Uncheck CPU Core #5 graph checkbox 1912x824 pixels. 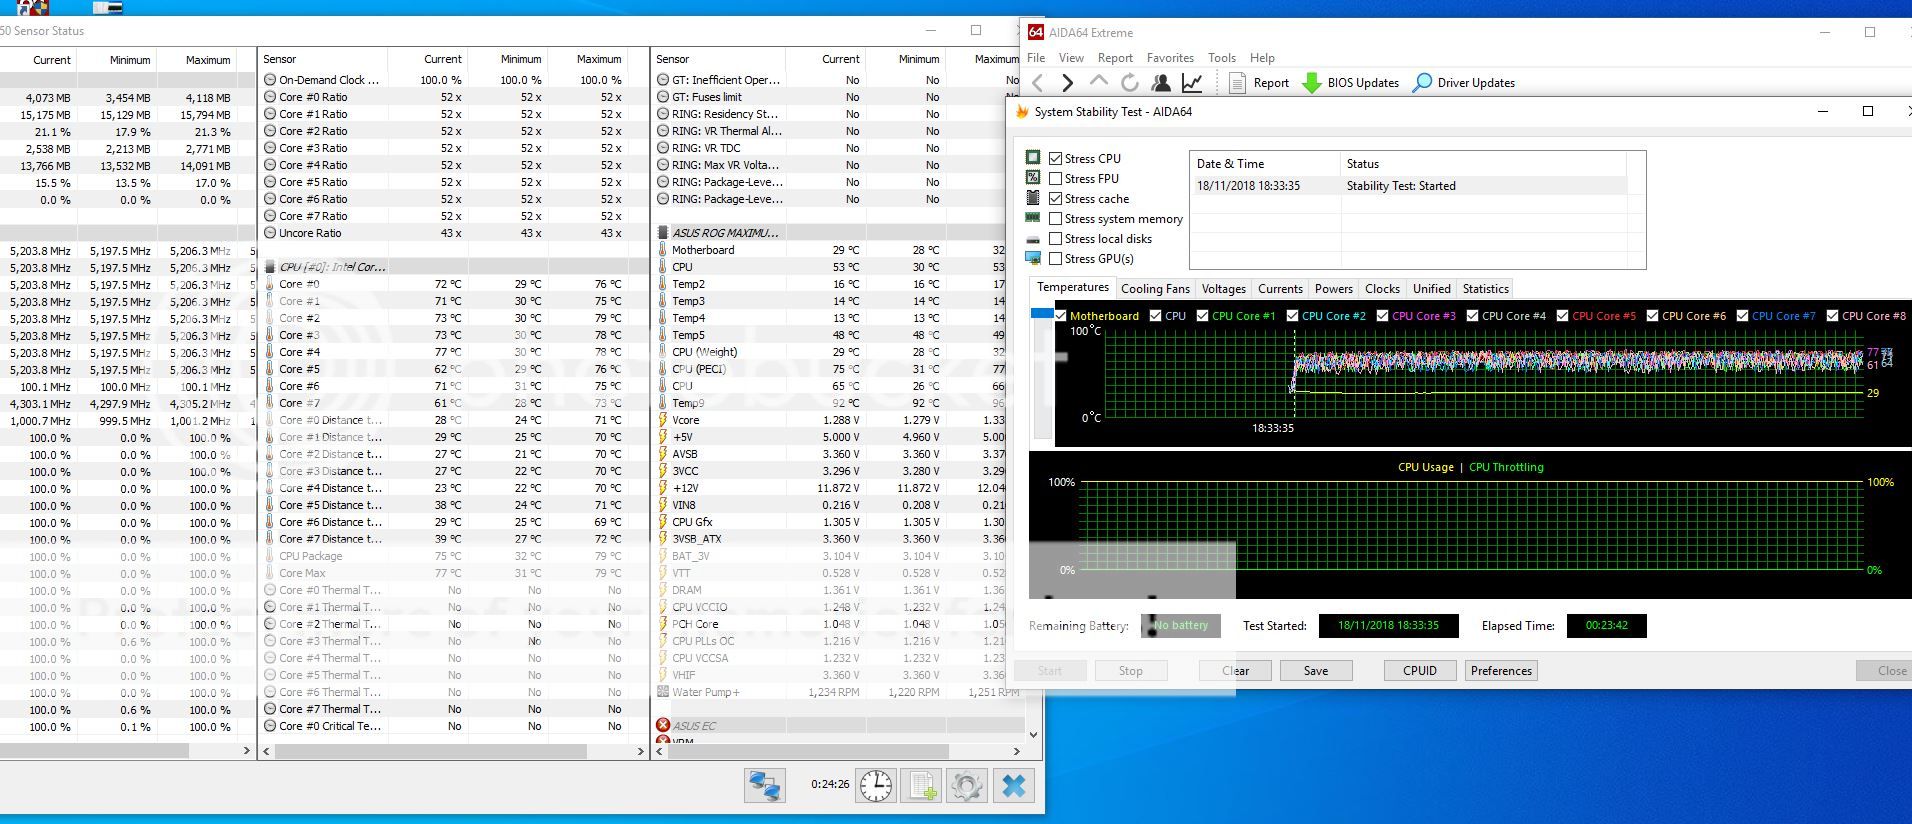tap(1562, 316)
